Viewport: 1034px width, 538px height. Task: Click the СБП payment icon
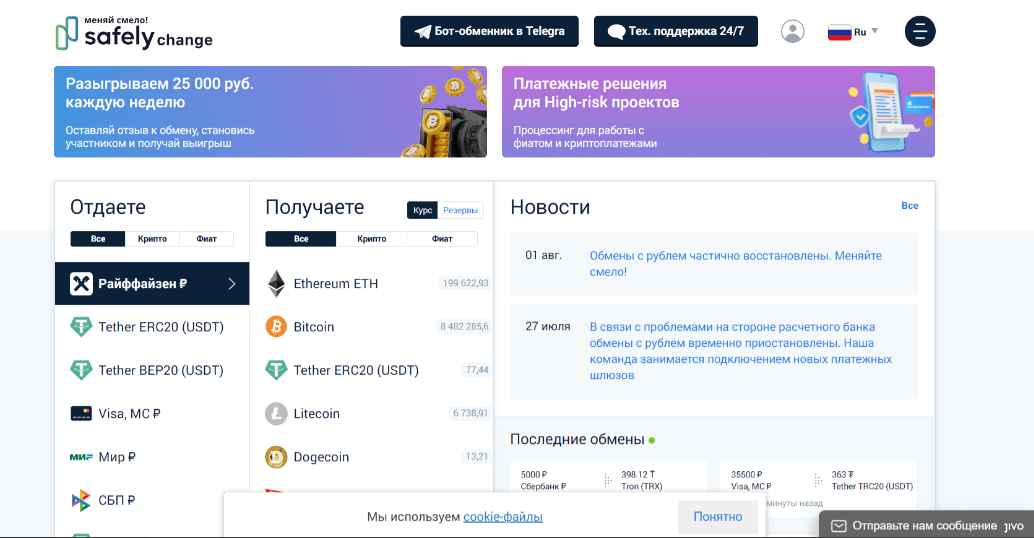(x=81, y=500)
